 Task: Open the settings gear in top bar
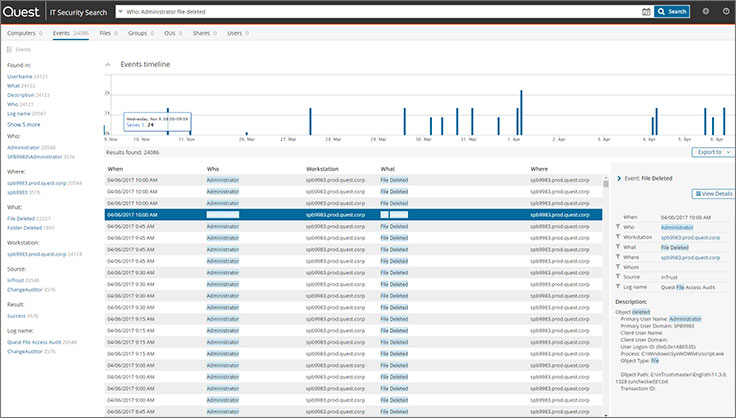click(x=705, y=11)
